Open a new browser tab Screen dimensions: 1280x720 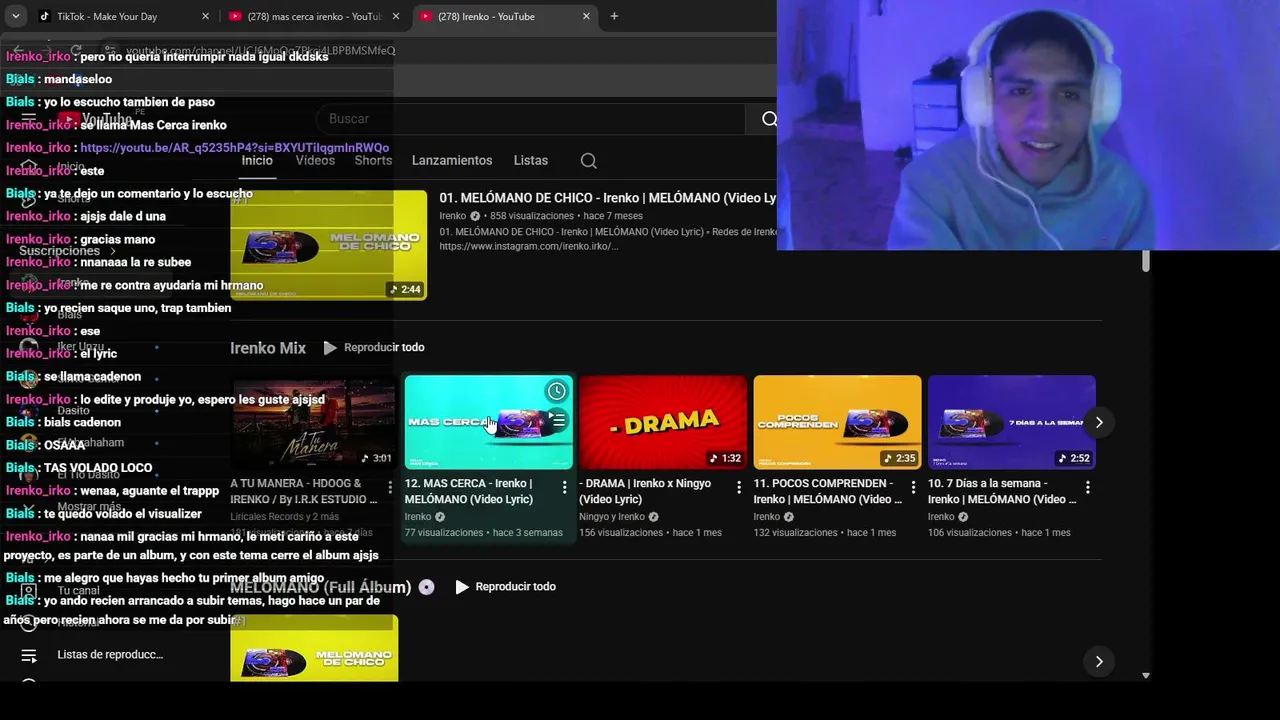614,16
